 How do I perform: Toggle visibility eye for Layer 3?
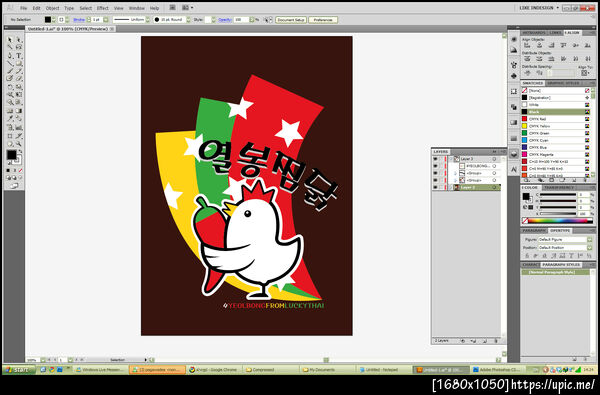[x=435, y=159]
